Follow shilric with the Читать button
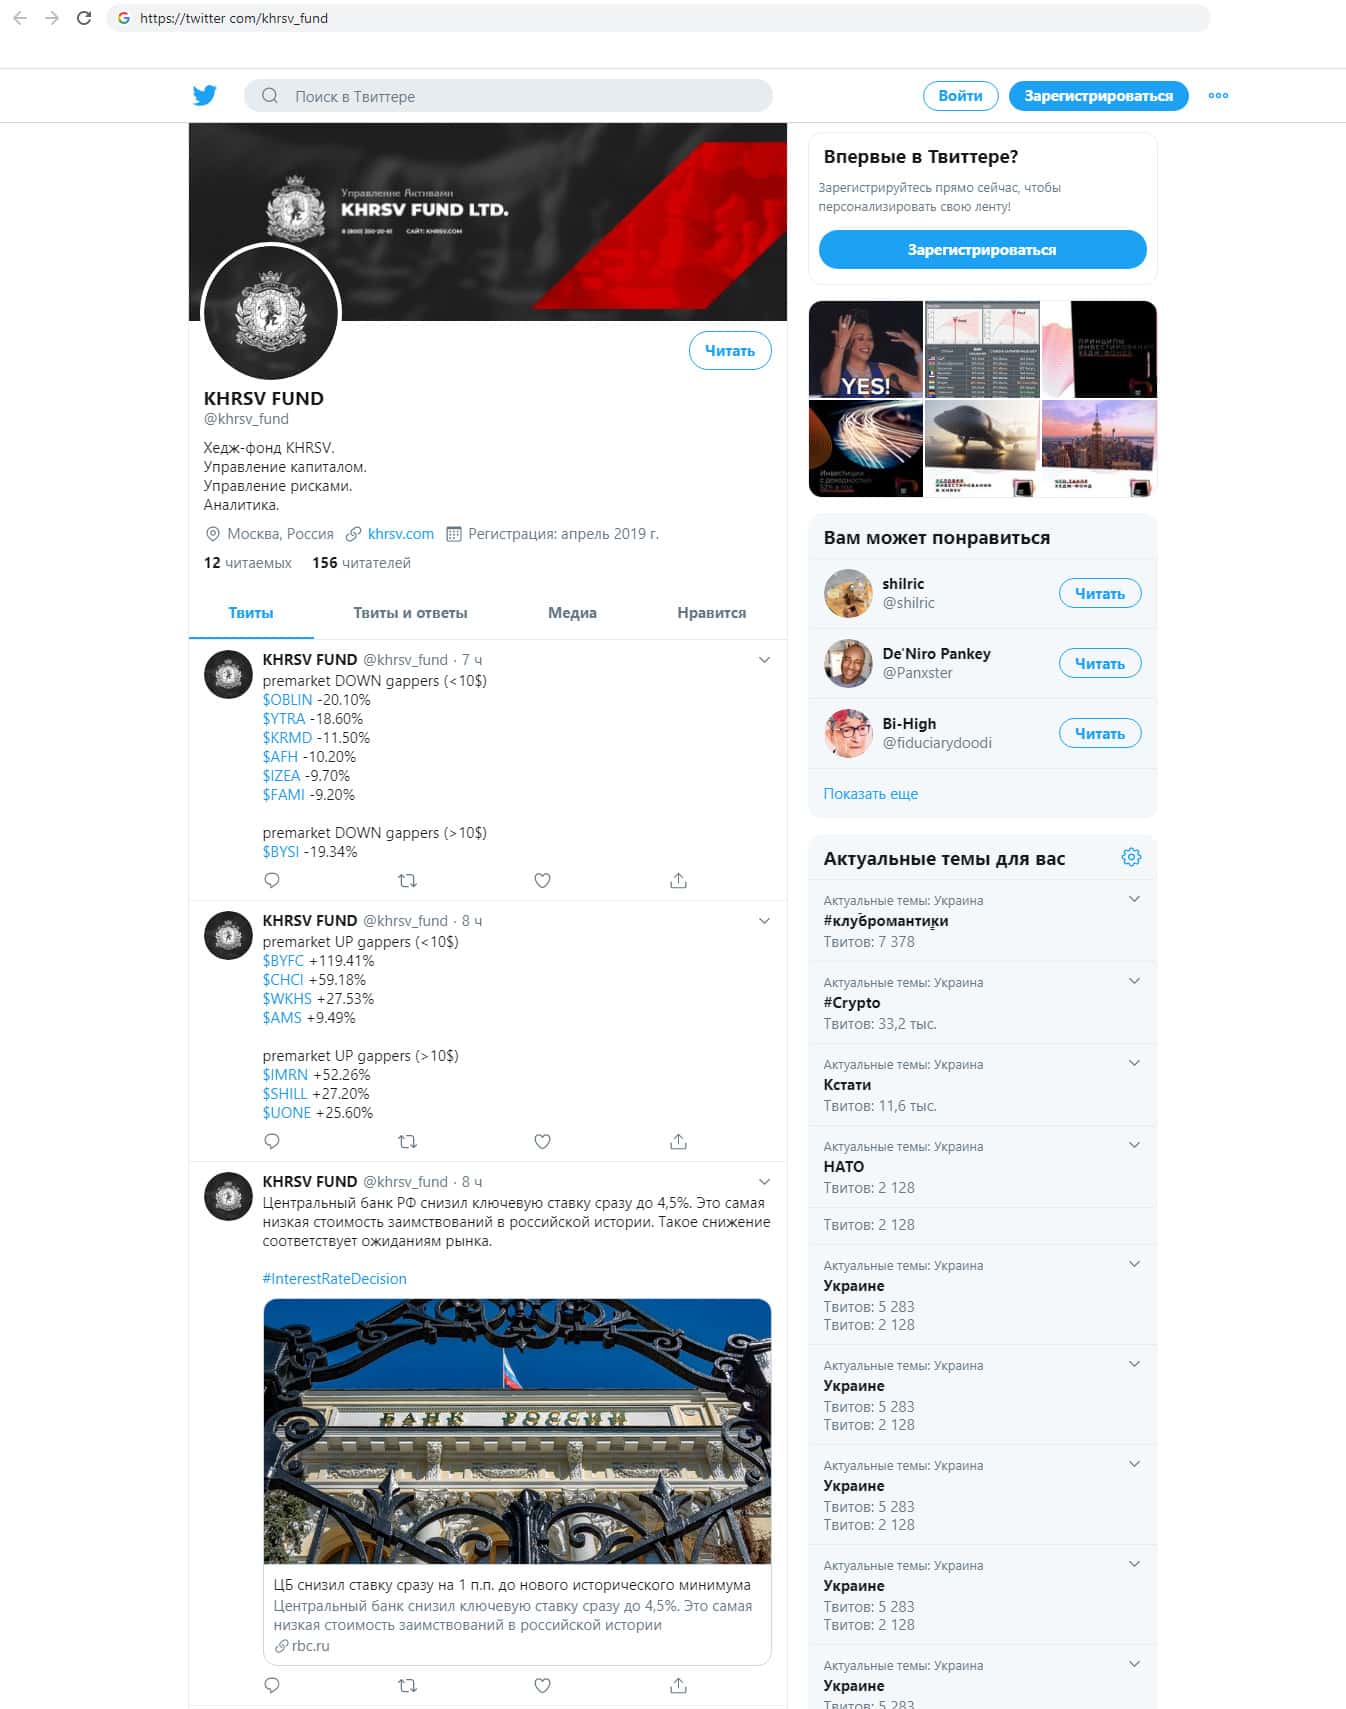 (1100, 594)
